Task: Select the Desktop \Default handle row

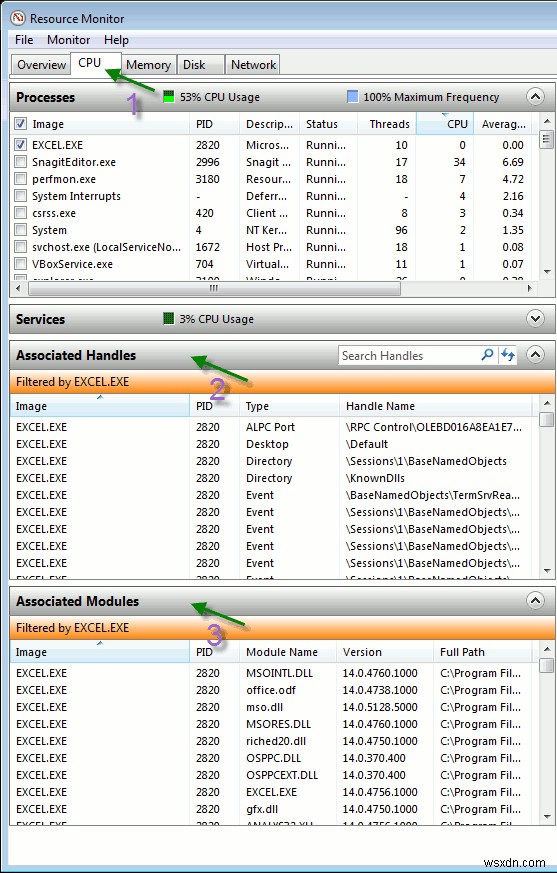Action: (x=271, y=444)
